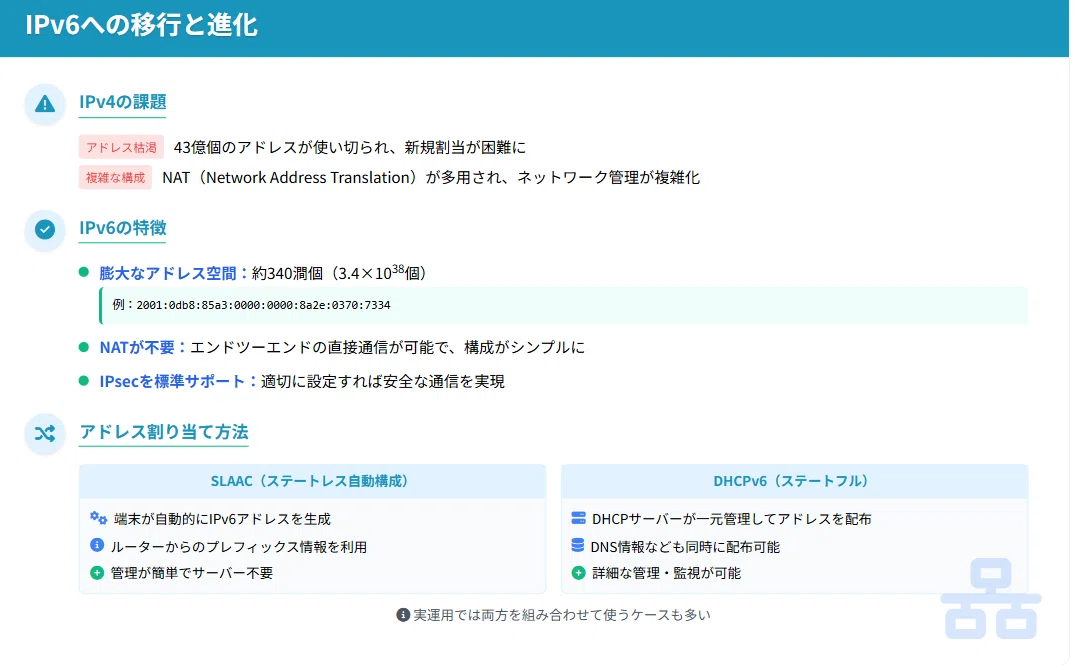The width and height of the screenshot is (1076, 665).
Task: Click the IPv6の特徴 section heading
Action: (x=123, y=228)
